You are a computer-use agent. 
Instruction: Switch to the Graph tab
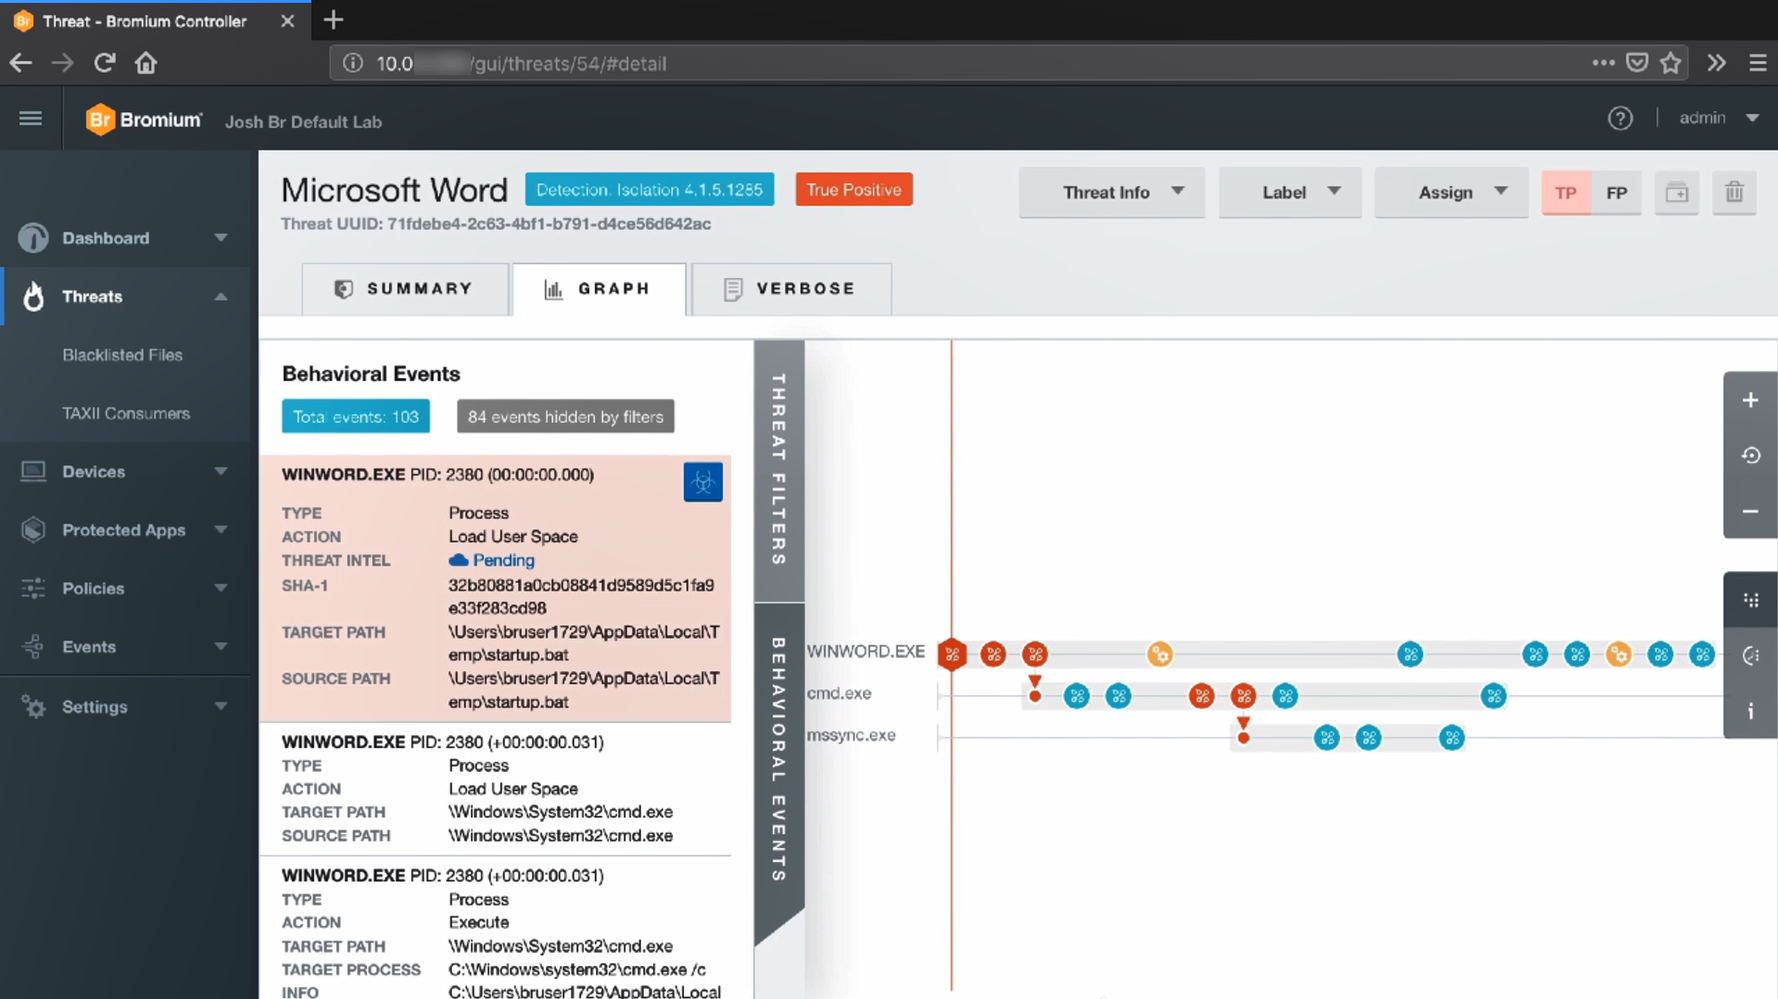click(x=599, y=289)
